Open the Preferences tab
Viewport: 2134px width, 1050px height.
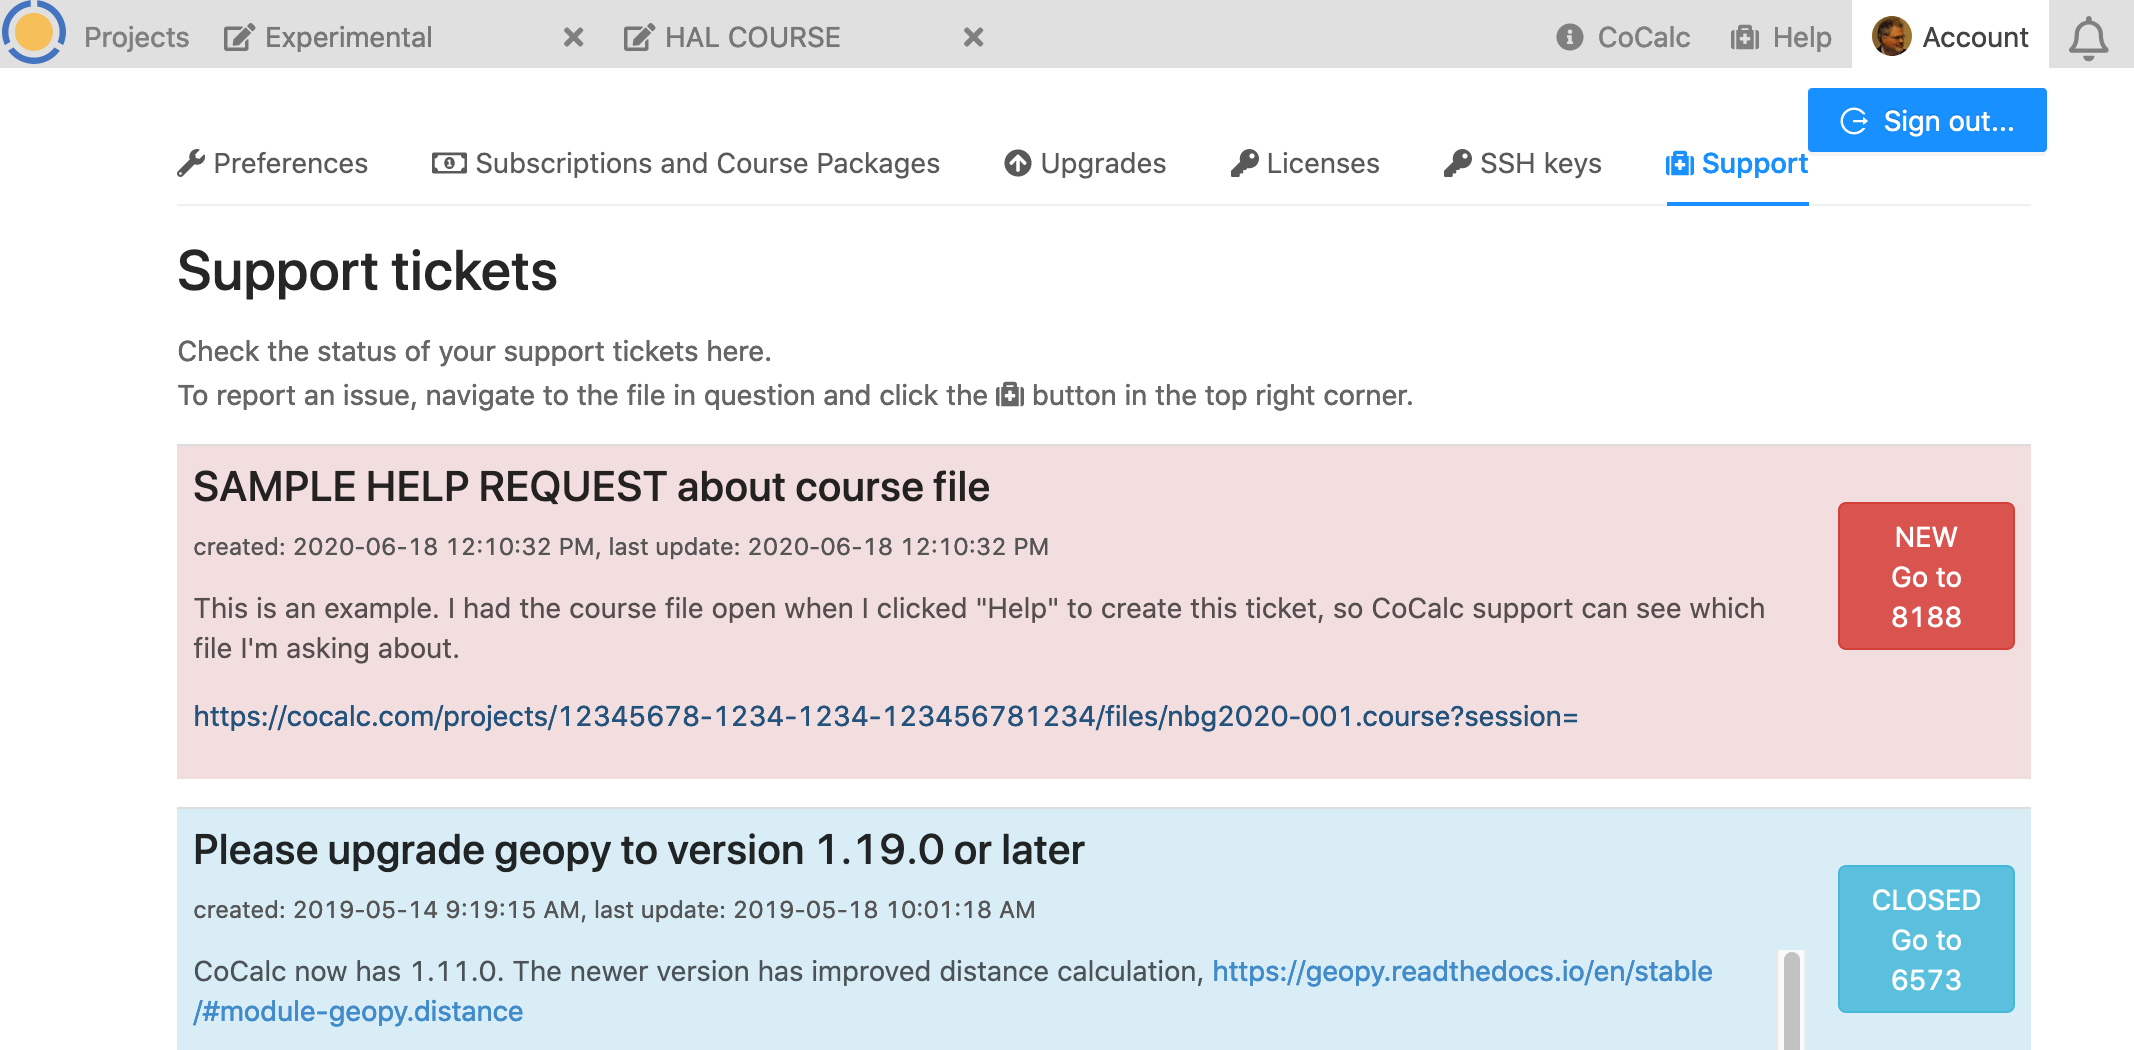273,163
